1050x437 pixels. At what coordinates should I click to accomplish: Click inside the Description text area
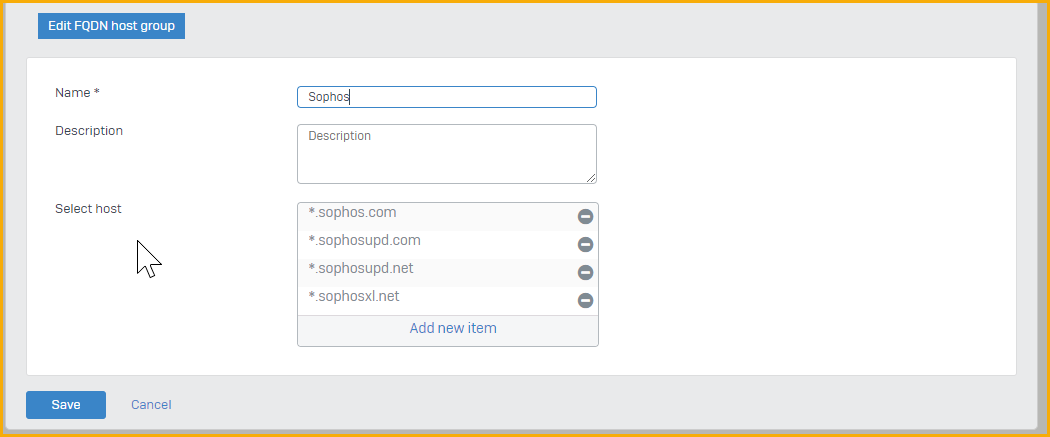(447, 154)
